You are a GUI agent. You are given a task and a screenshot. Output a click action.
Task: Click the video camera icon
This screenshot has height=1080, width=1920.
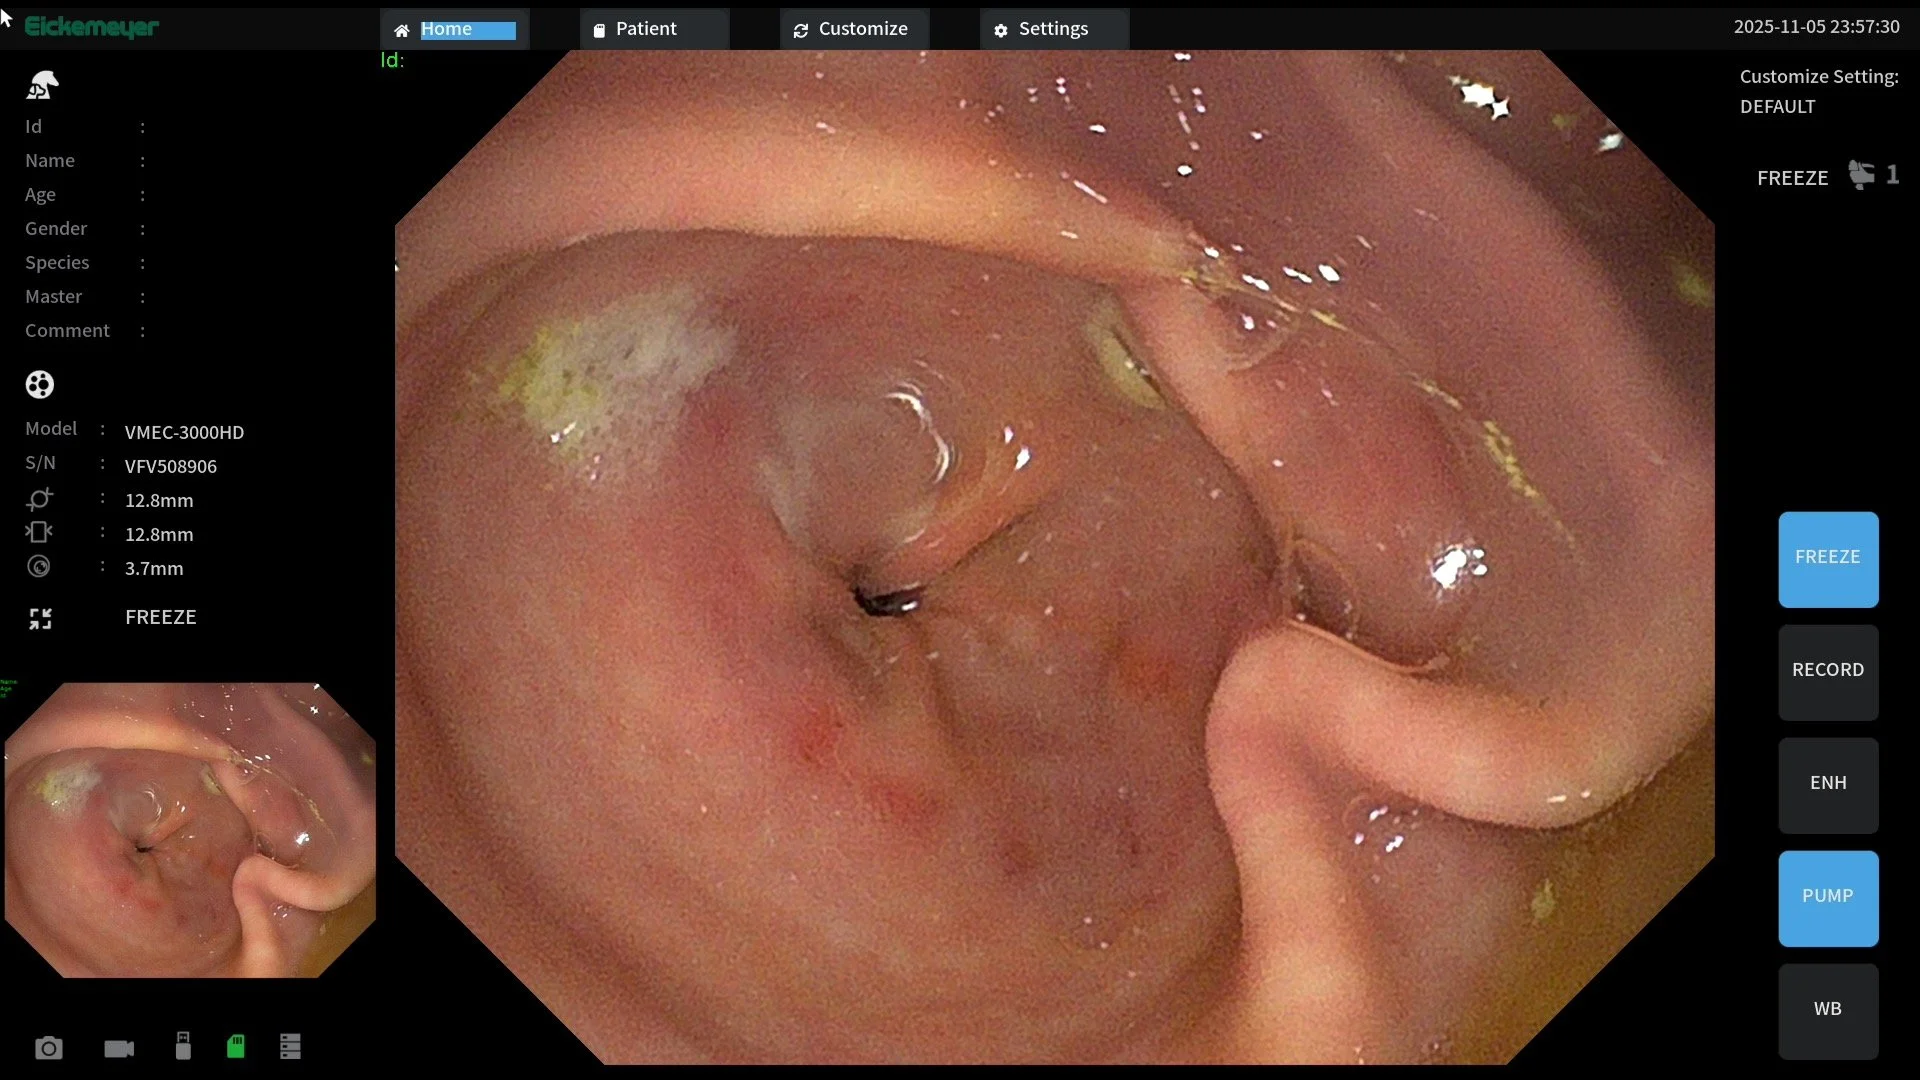[119, 1048]
